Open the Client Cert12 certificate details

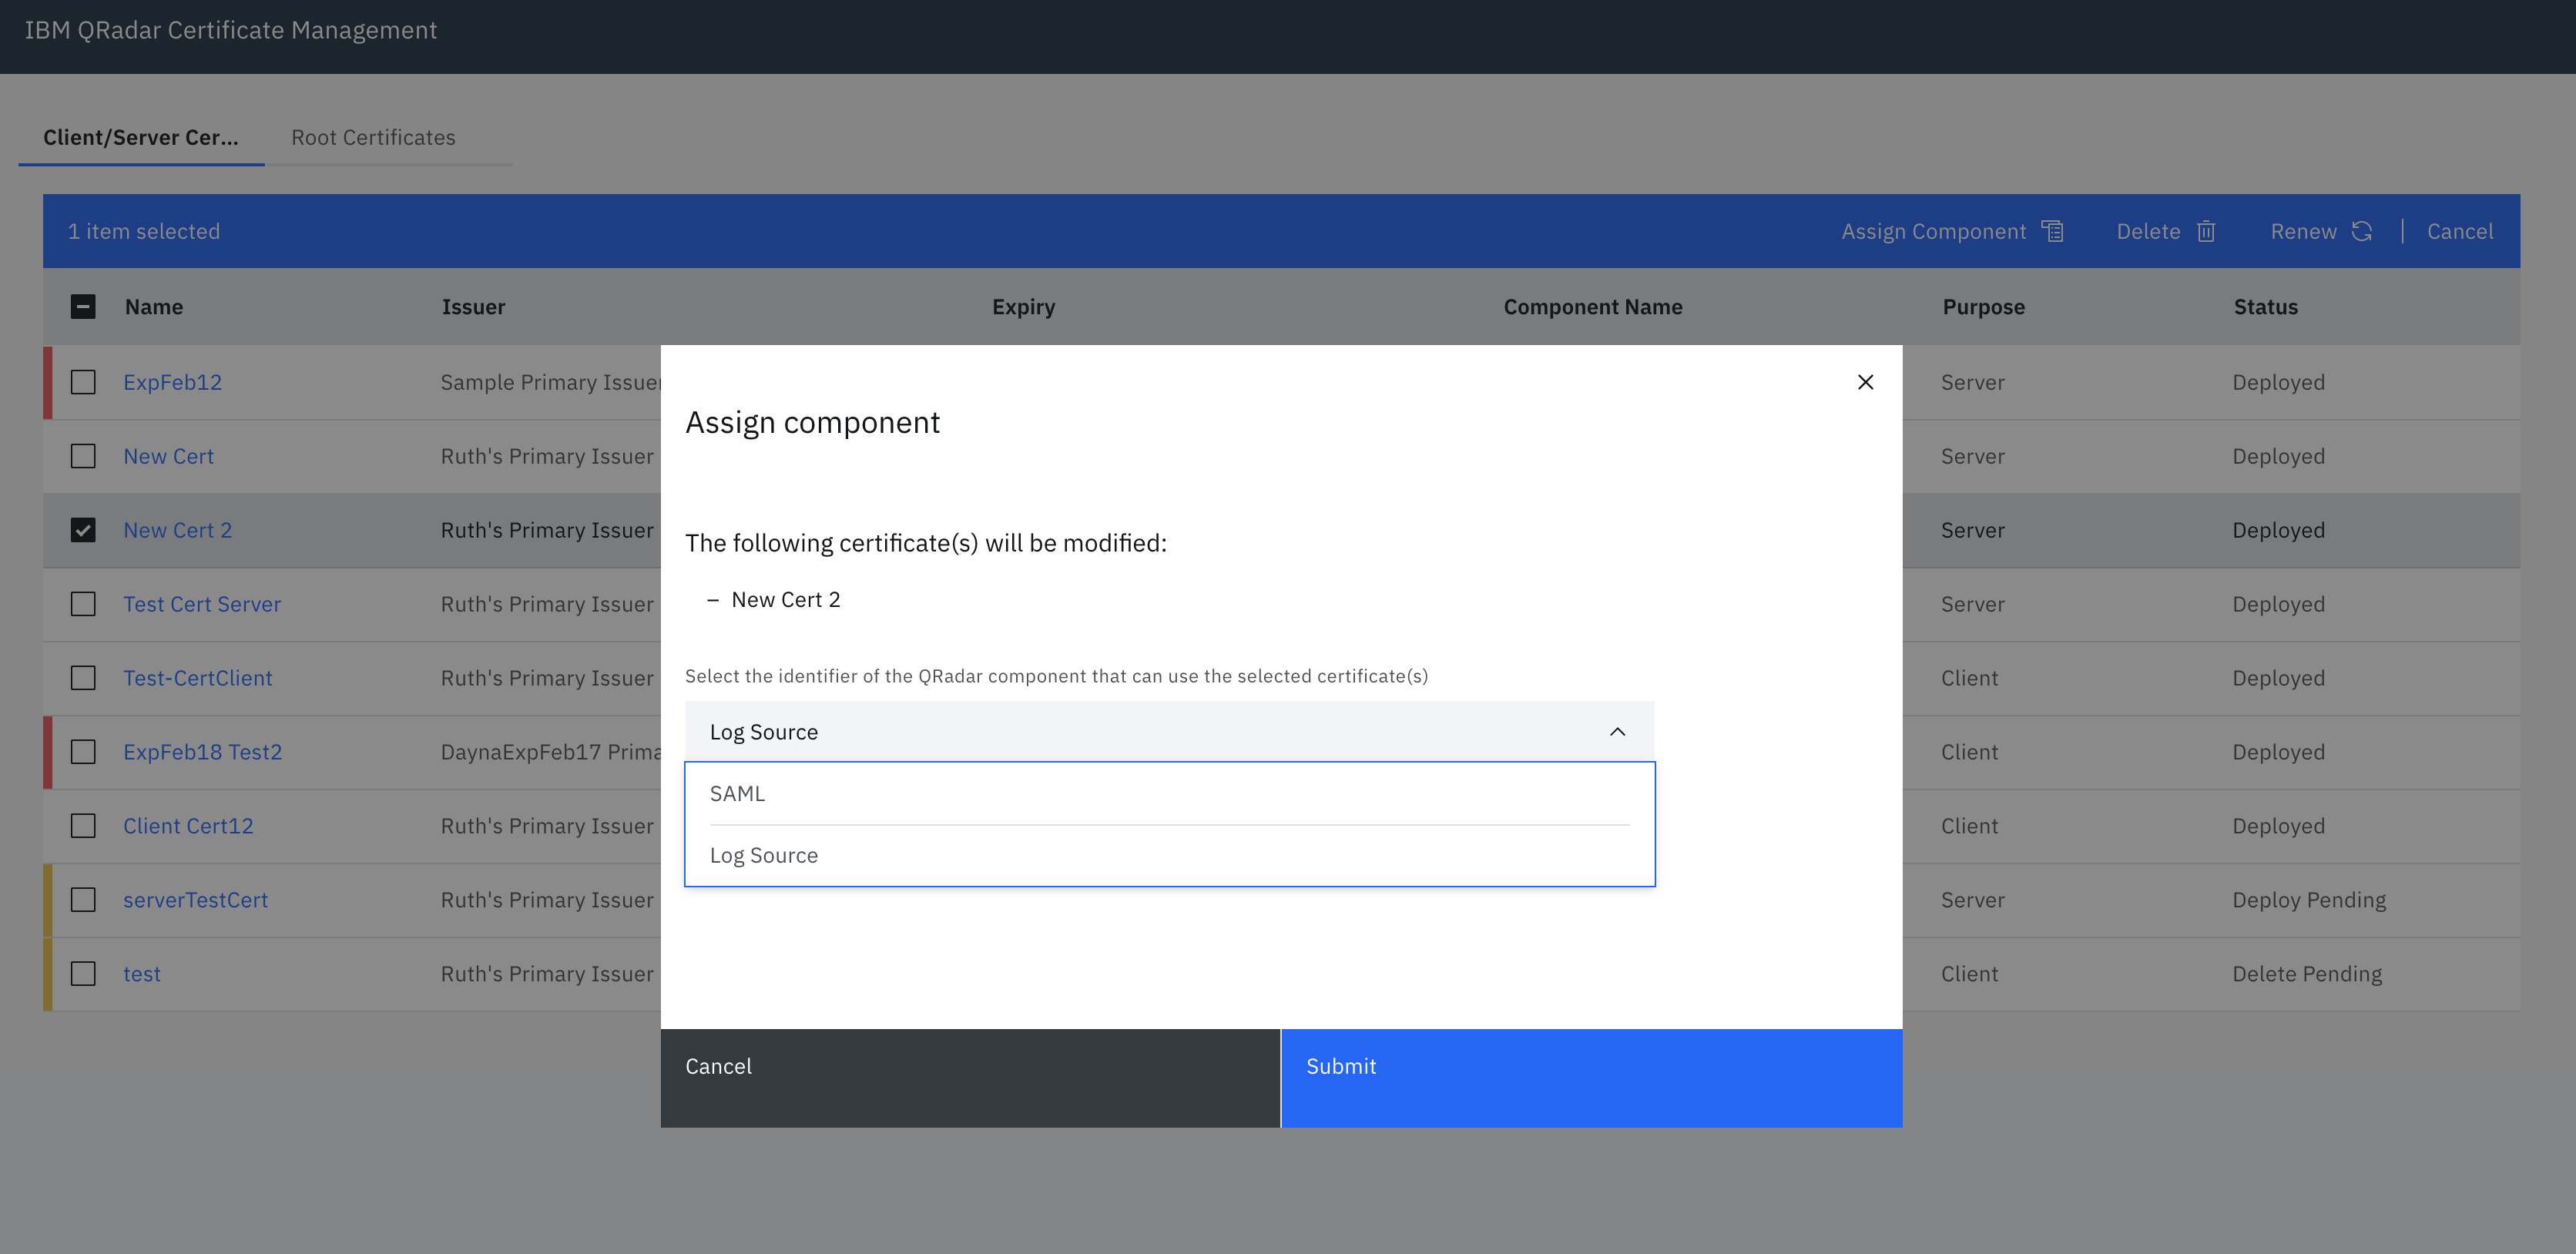coord(188,825)
